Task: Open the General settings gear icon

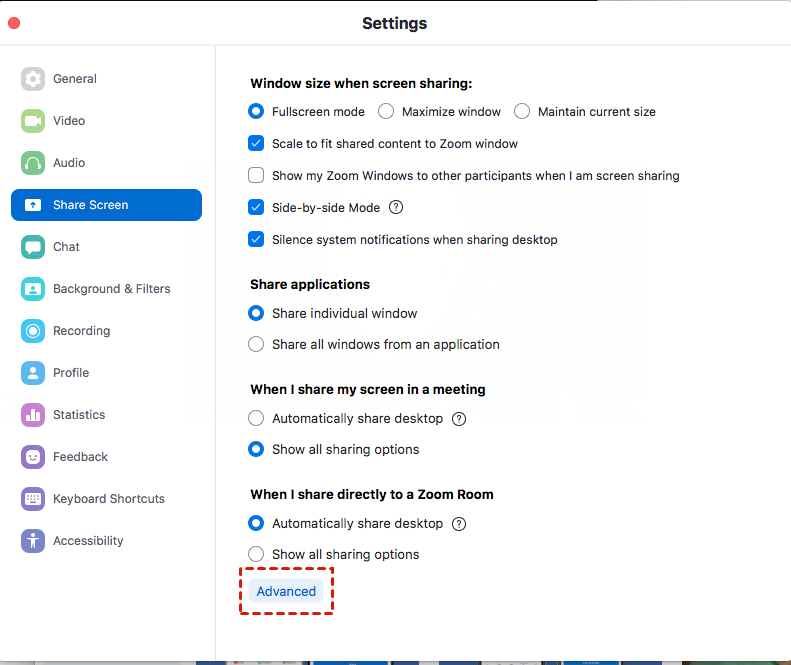Action: tap(33, 79)
